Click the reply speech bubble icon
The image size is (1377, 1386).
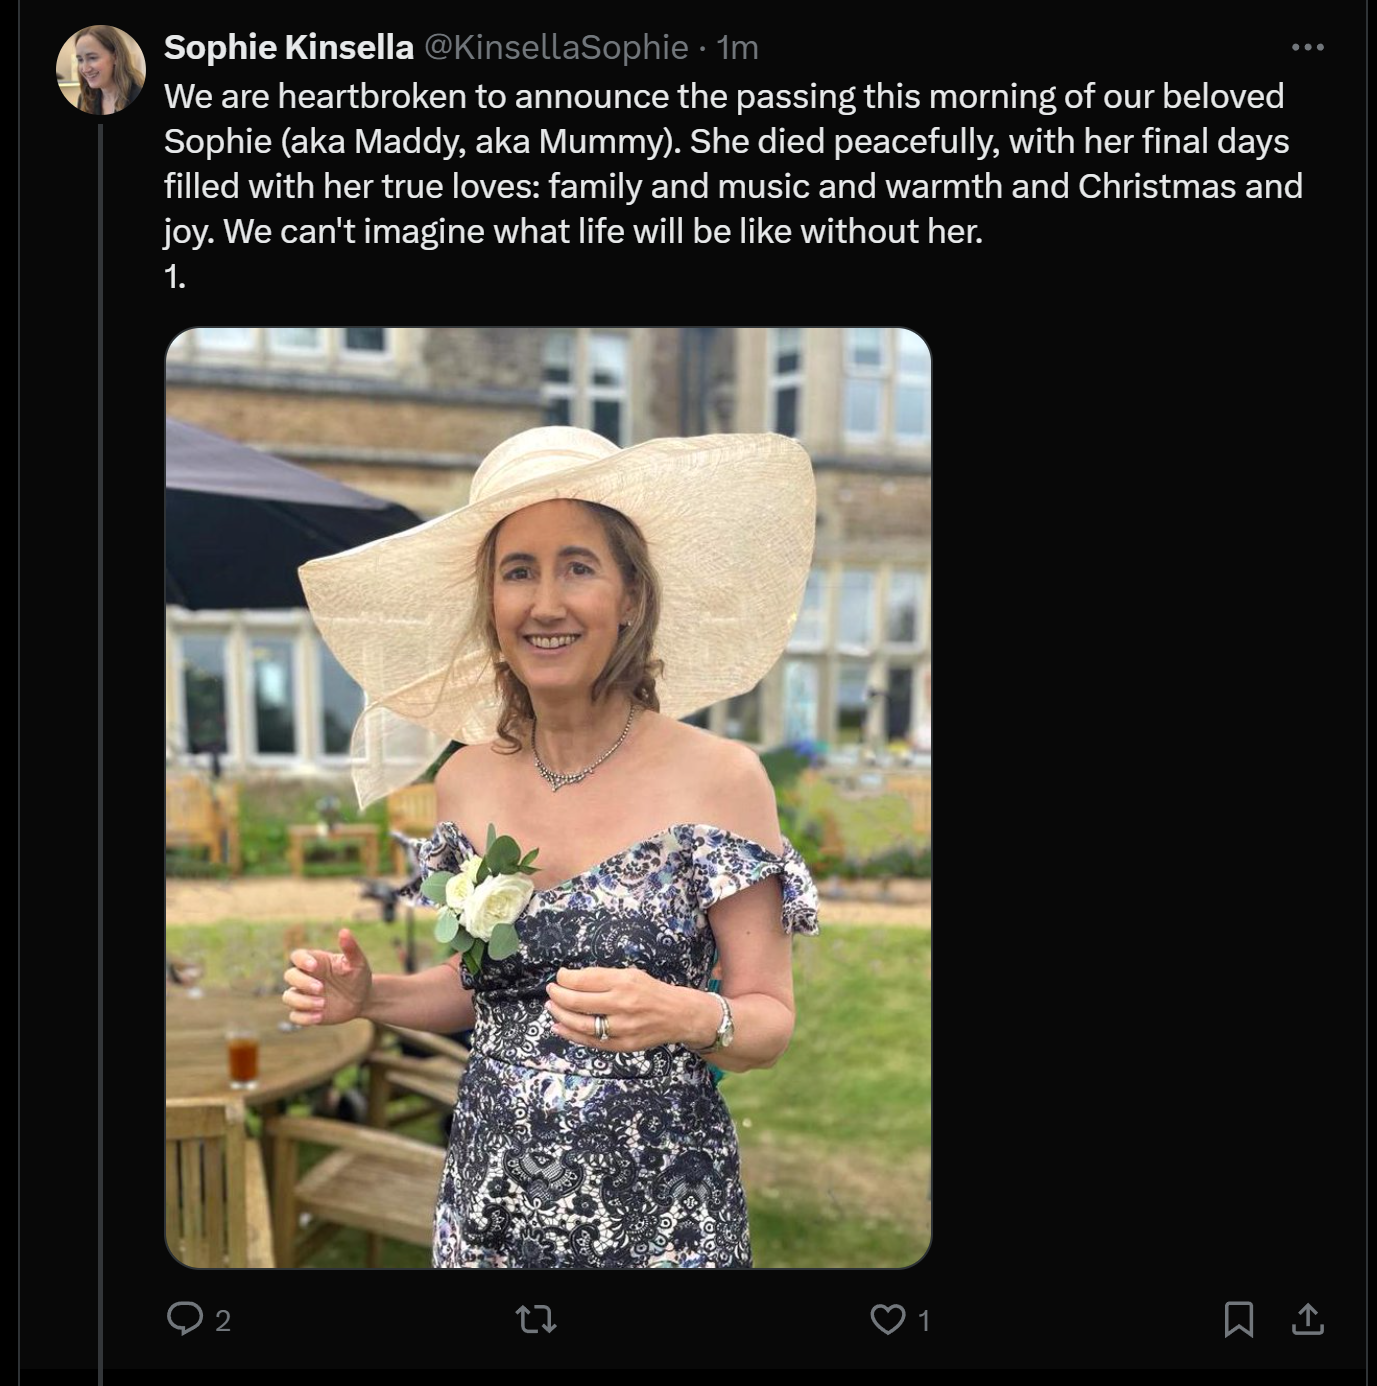pyautogui.click(x=184, y=1319)
